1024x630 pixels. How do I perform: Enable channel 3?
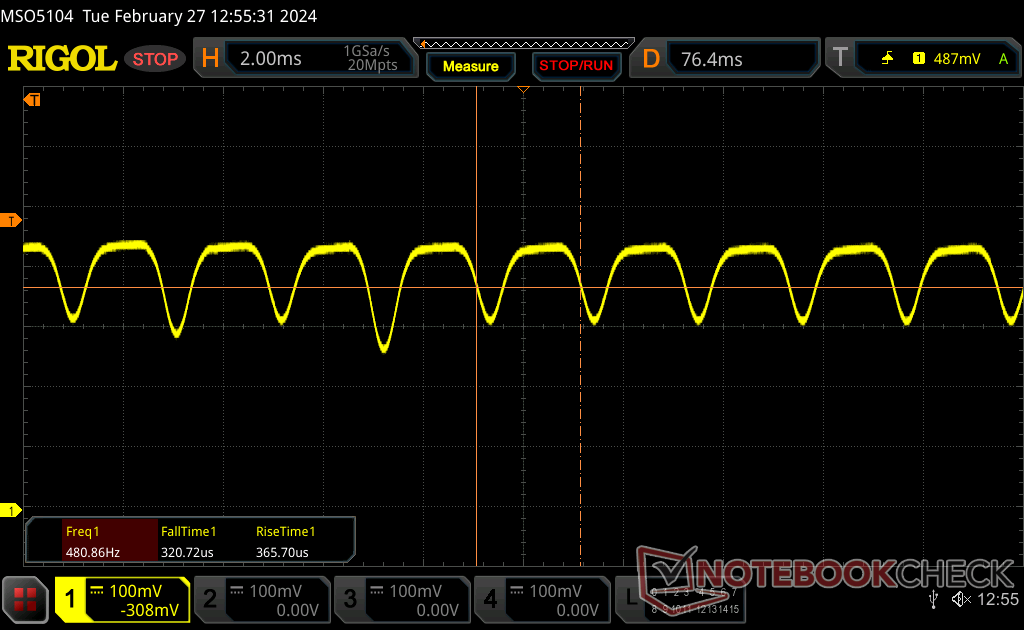(402, 600)
